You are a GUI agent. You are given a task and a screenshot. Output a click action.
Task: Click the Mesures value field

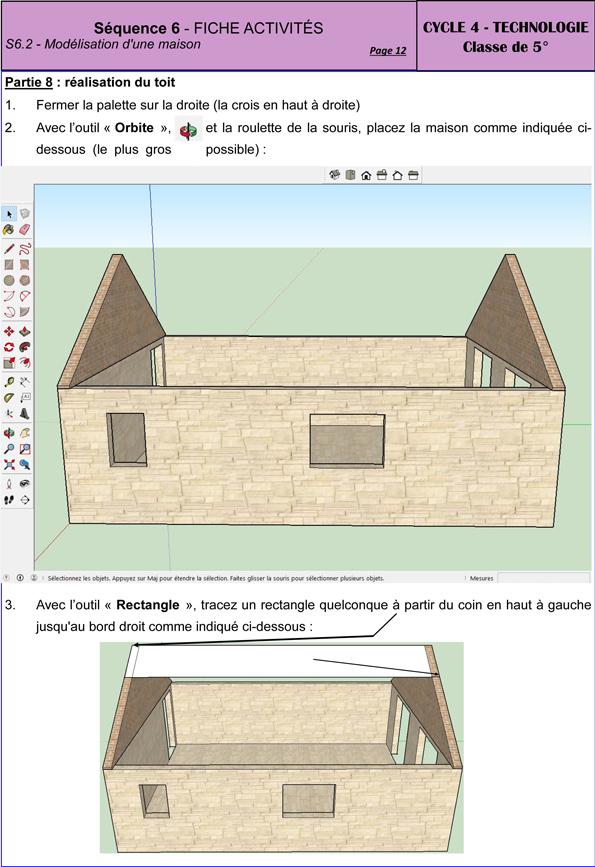(x=544, y=578)
